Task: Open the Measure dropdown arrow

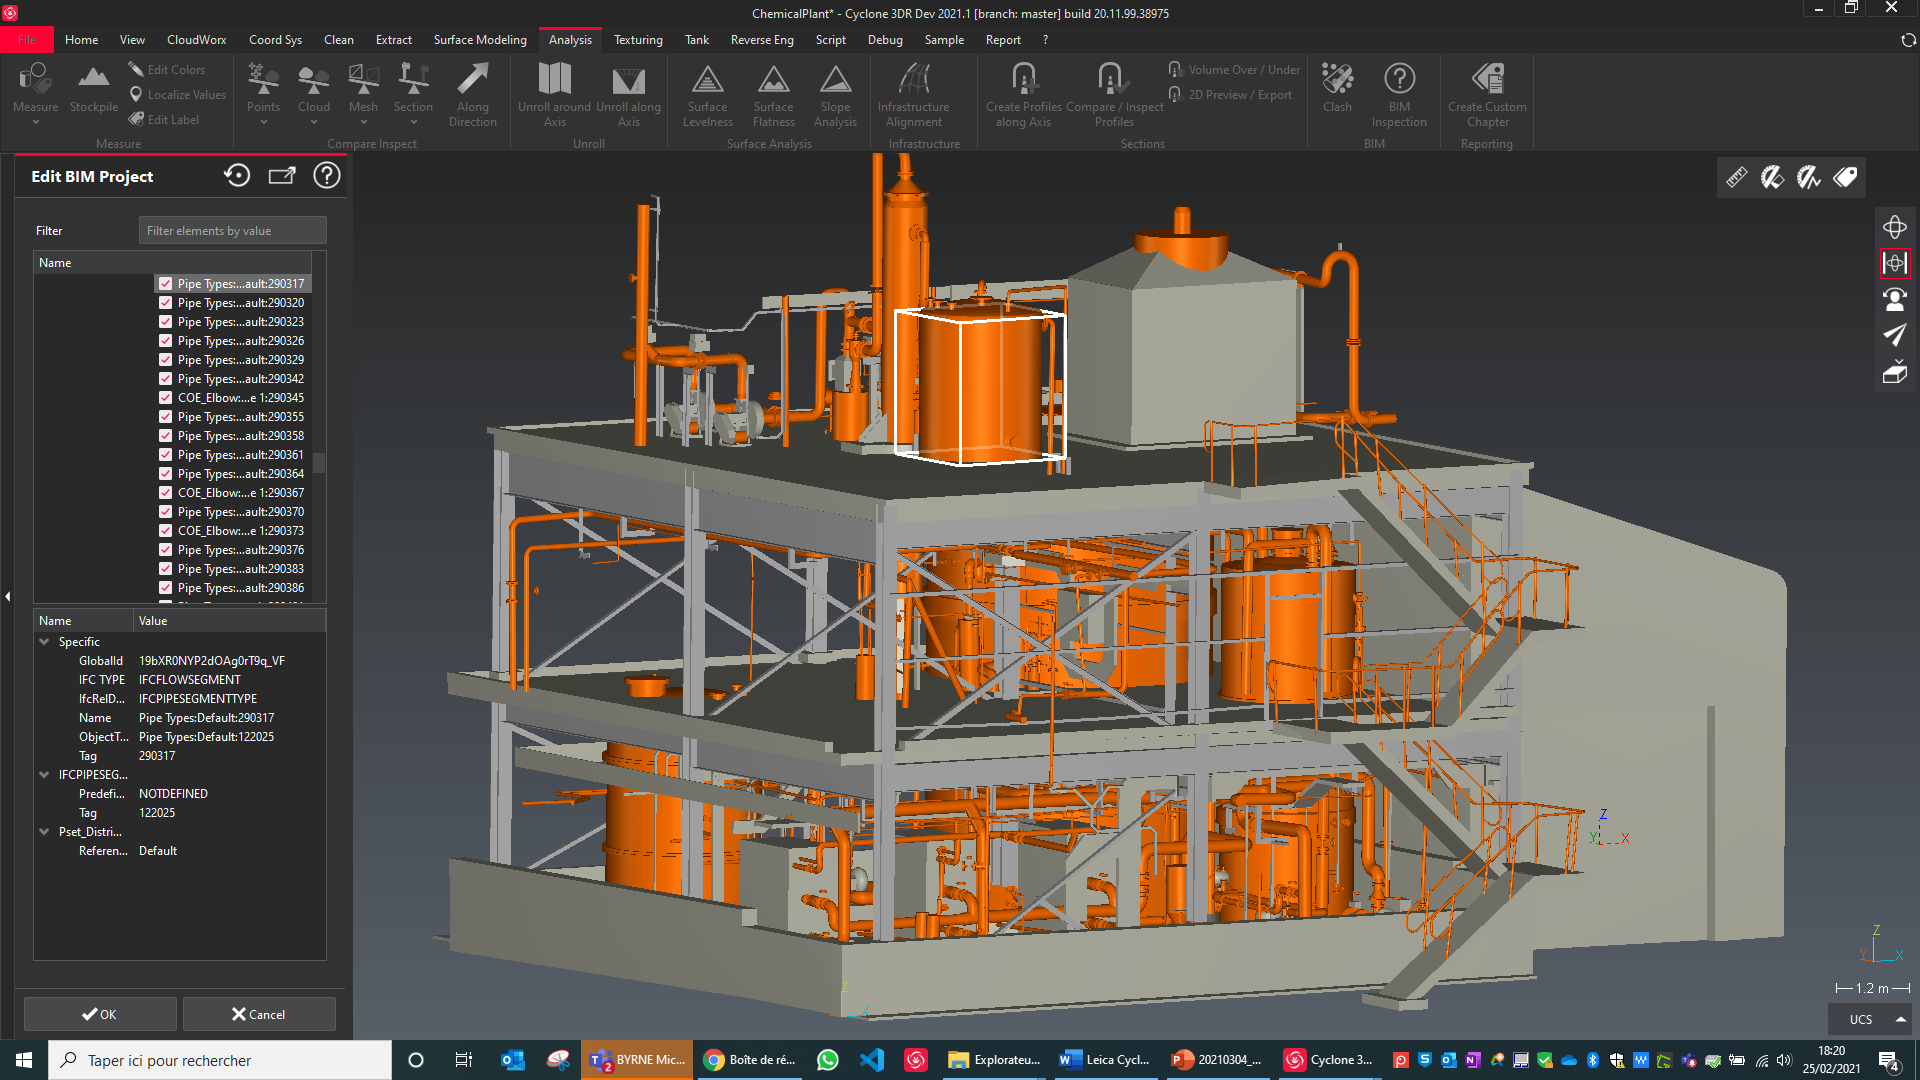Action: (x=36, y=123)
